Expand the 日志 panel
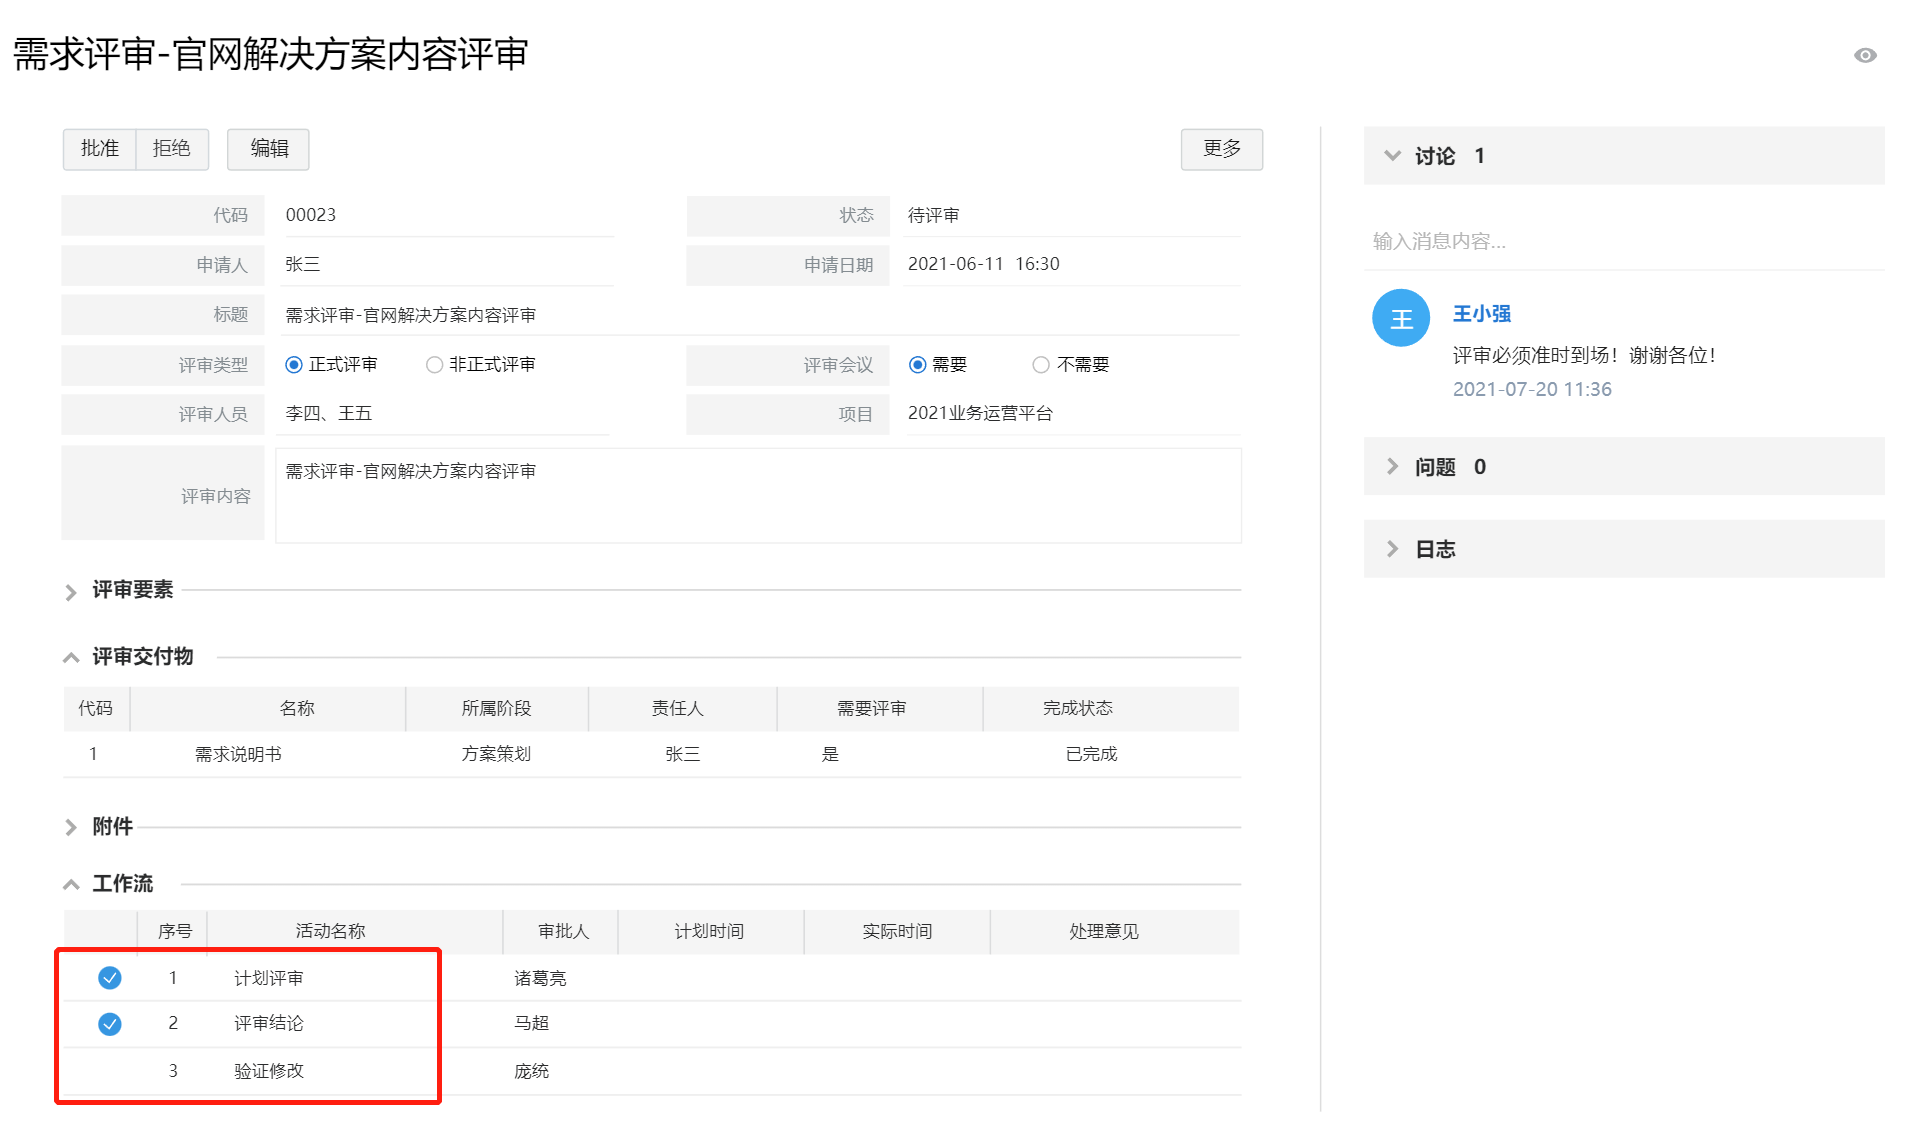 tap(1392, 548)
